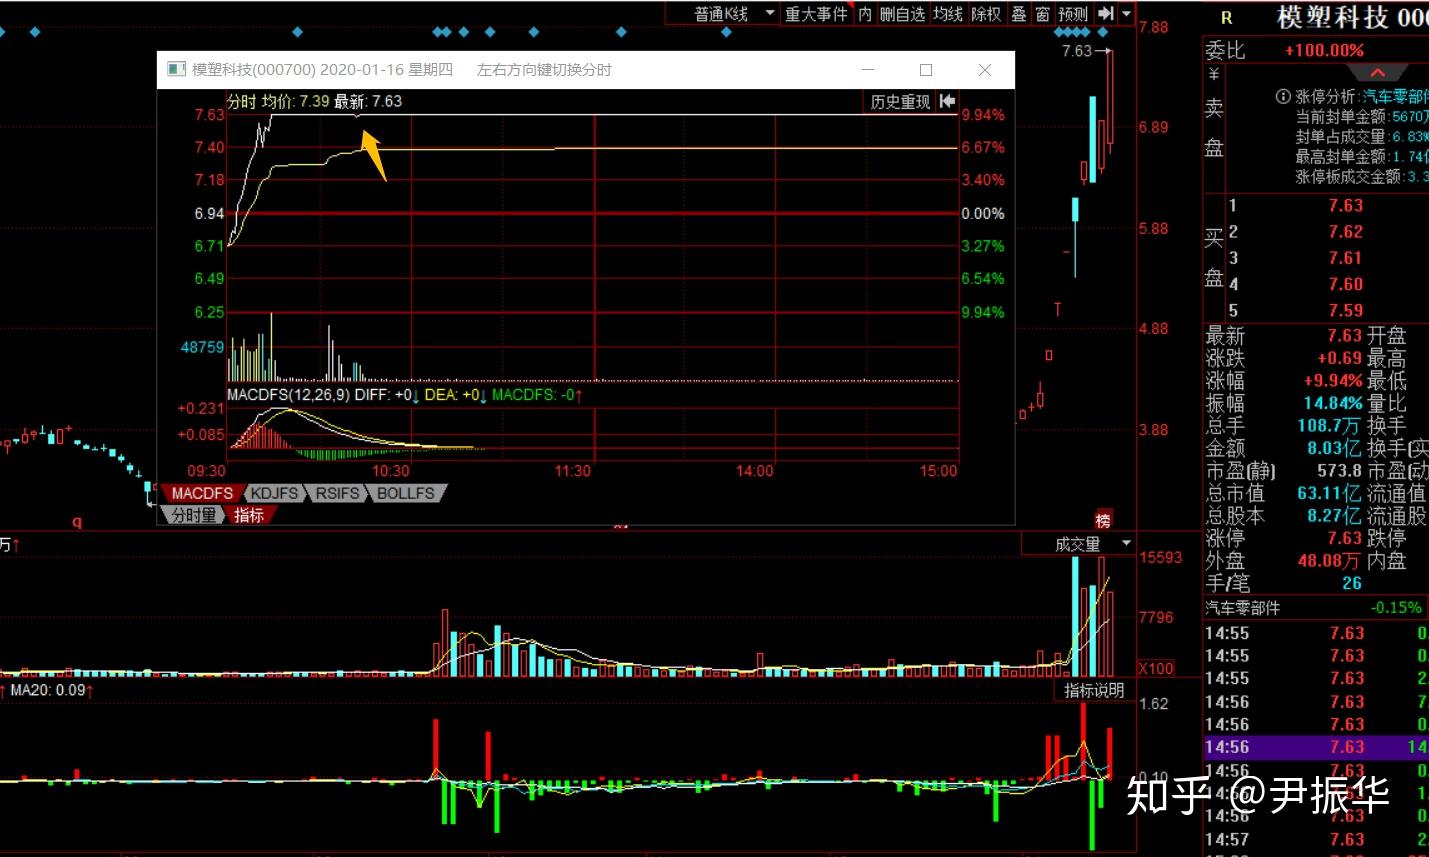
Task: Click the 叠 overlay button
Action: [1019, 14]
